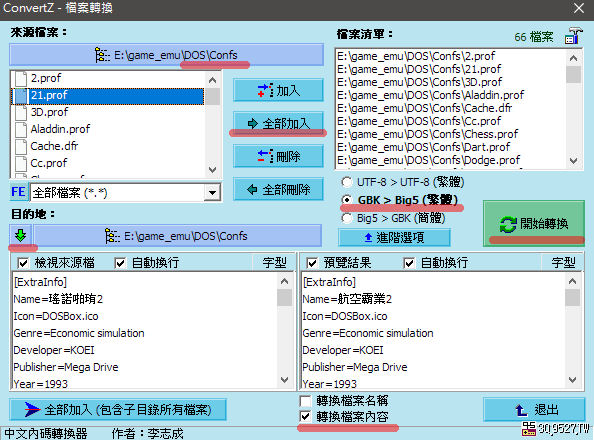Click the Cache.dfr file icon
Screen dimensions: 594x441
tap(21, 146)
